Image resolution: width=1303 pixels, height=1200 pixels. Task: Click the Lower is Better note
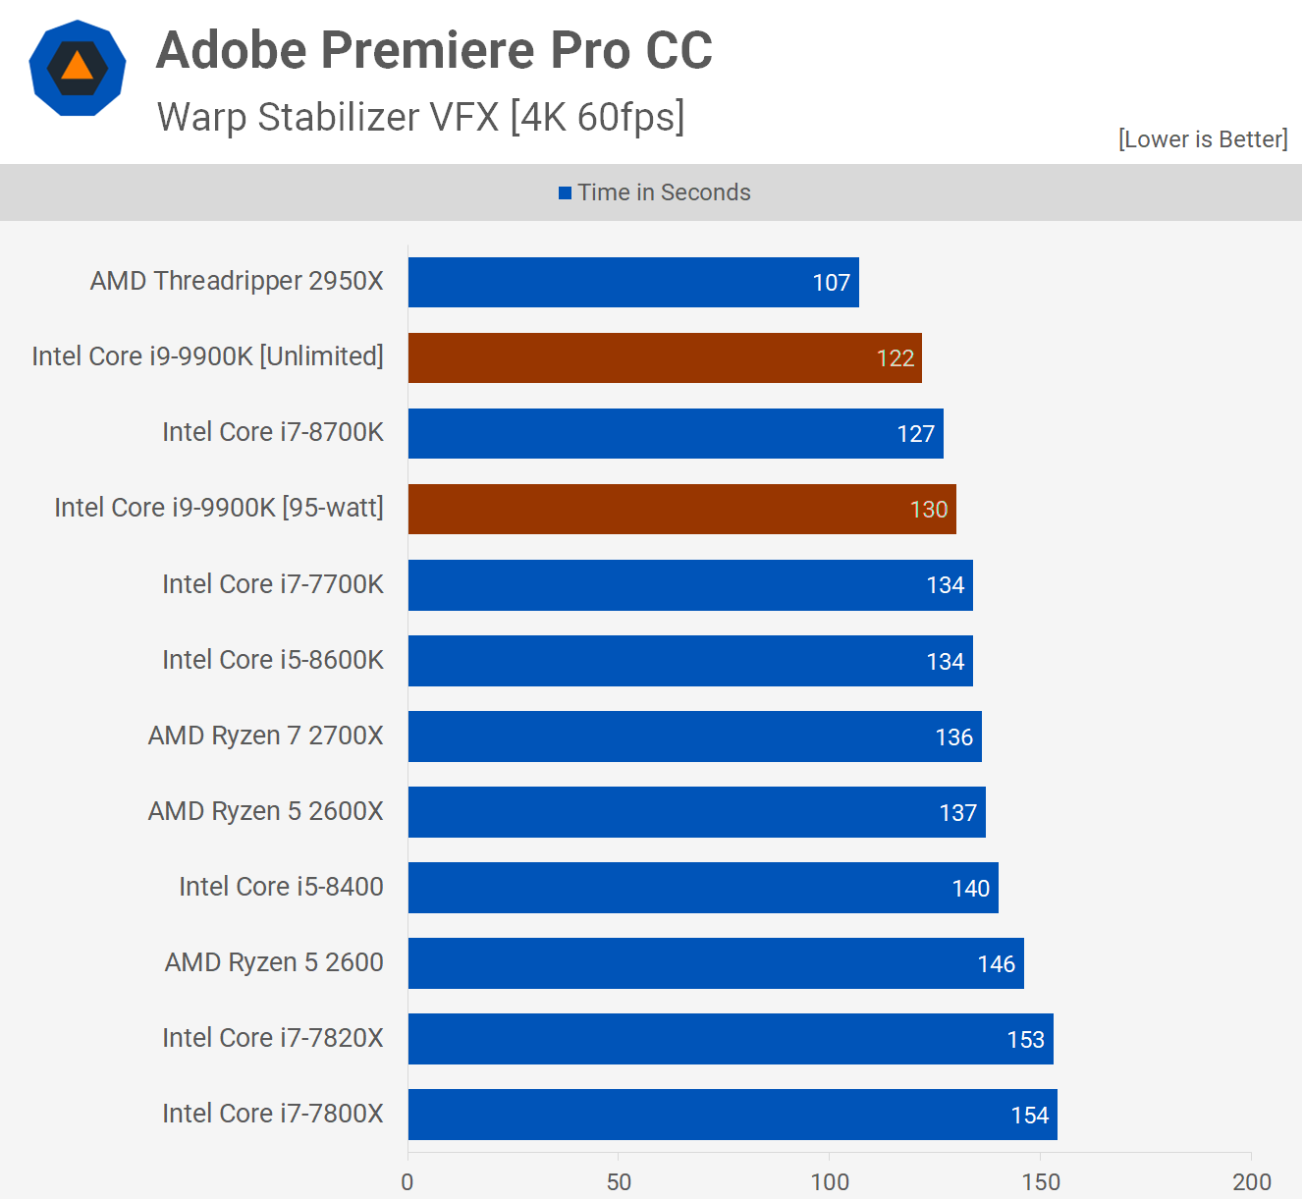pyautogui.click(x=1202, y=139)
